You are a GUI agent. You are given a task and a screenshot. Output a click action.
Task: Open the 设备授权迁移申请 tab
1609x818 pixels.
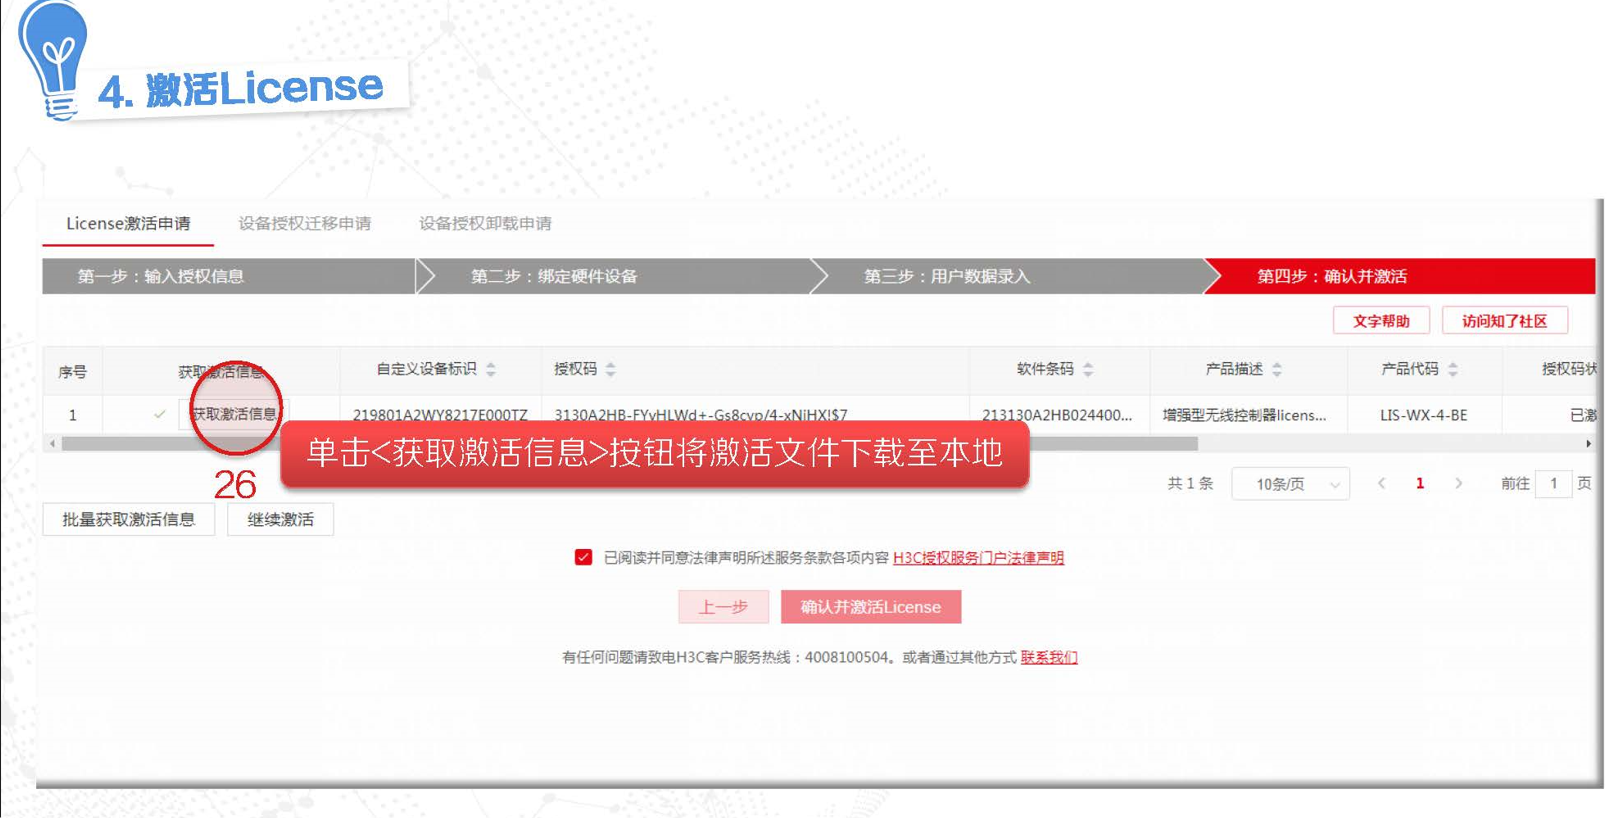304,224
